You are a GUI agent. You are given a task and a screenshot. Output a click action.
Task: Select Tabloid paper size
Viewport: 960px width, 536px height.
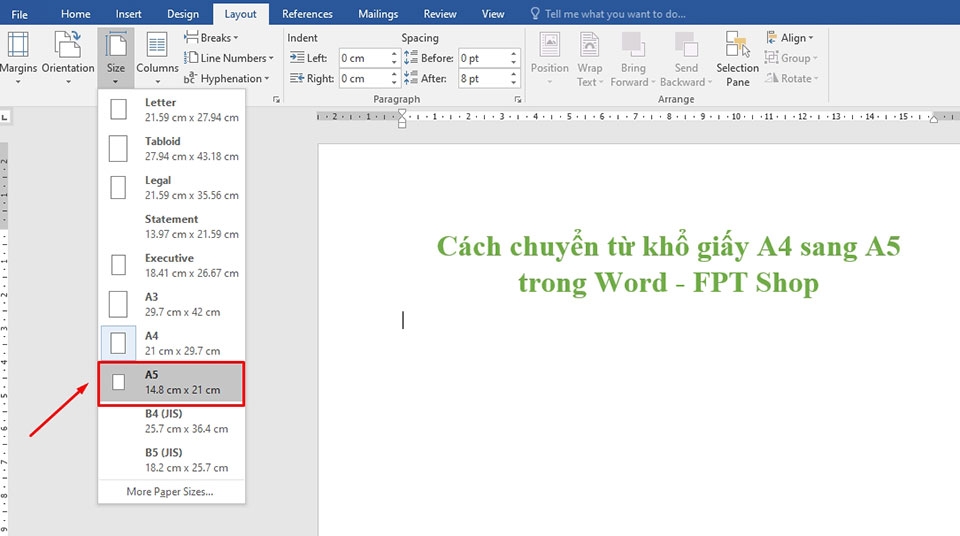[x=171, y=148]
